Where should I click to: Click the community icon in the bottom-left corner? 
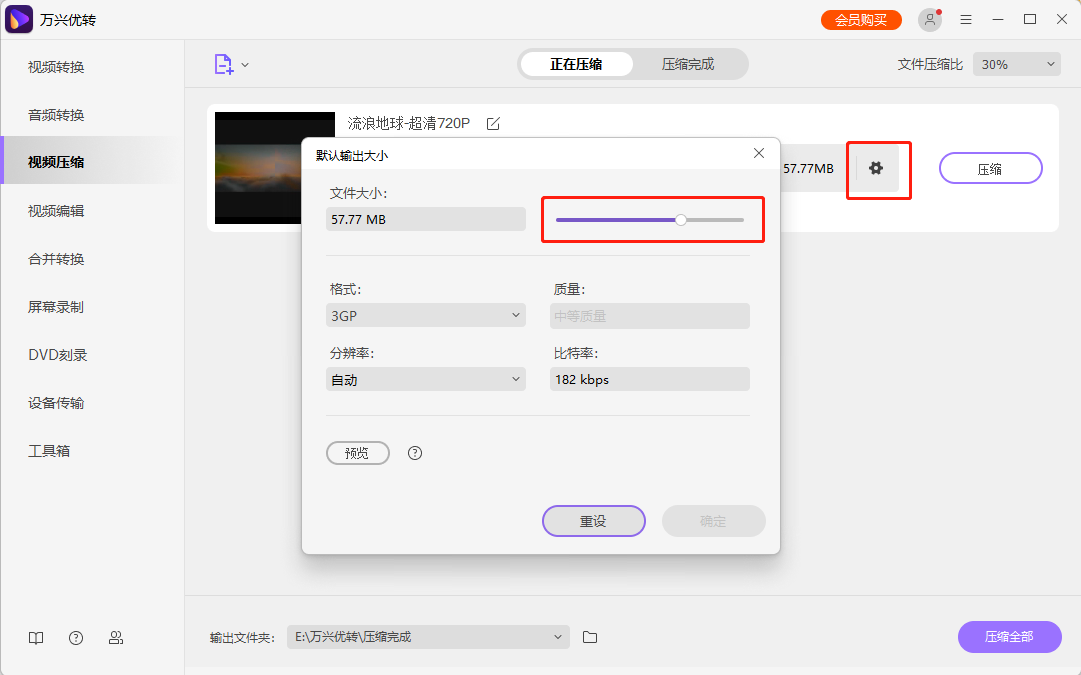coord(116,637)
